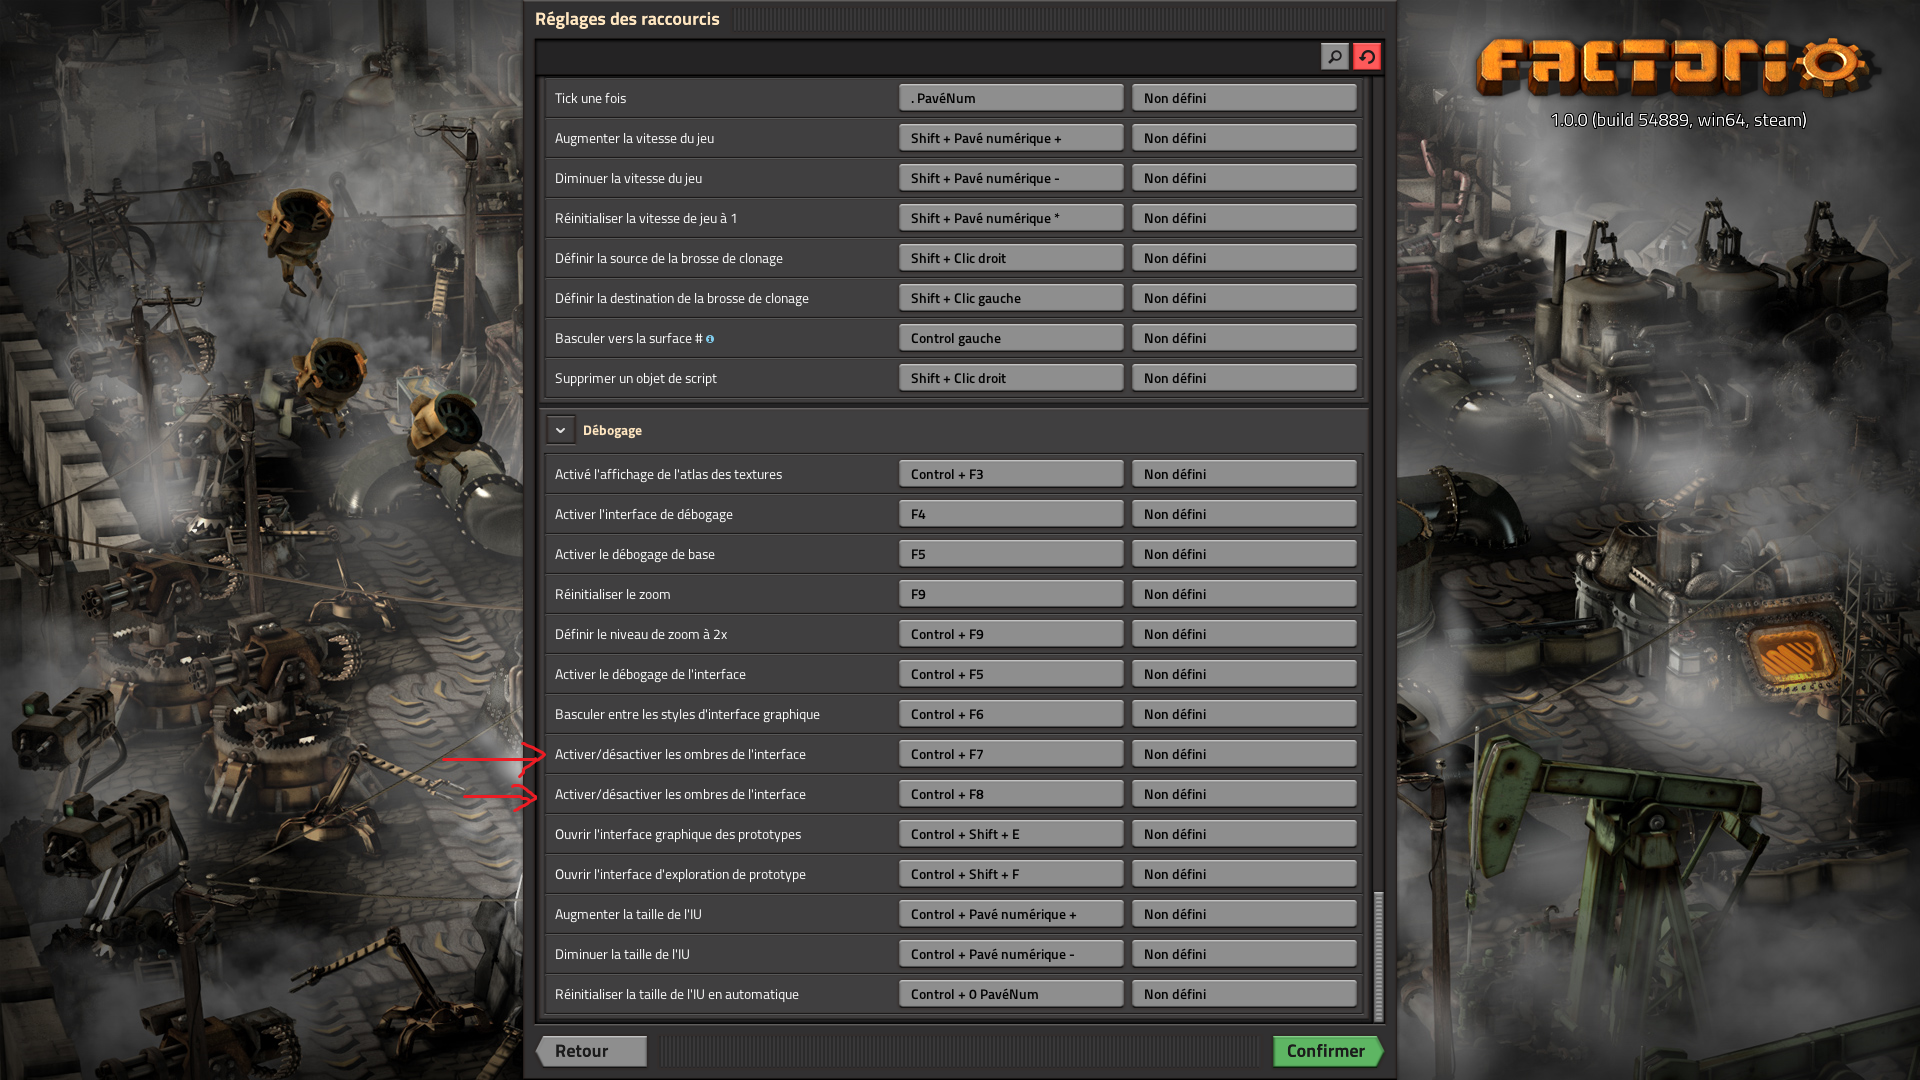The height and width of the screenshot is (1080, 1920).
Task: Edit primary binding for Supprimer un objet de script
Action: tap(1011, 378)
